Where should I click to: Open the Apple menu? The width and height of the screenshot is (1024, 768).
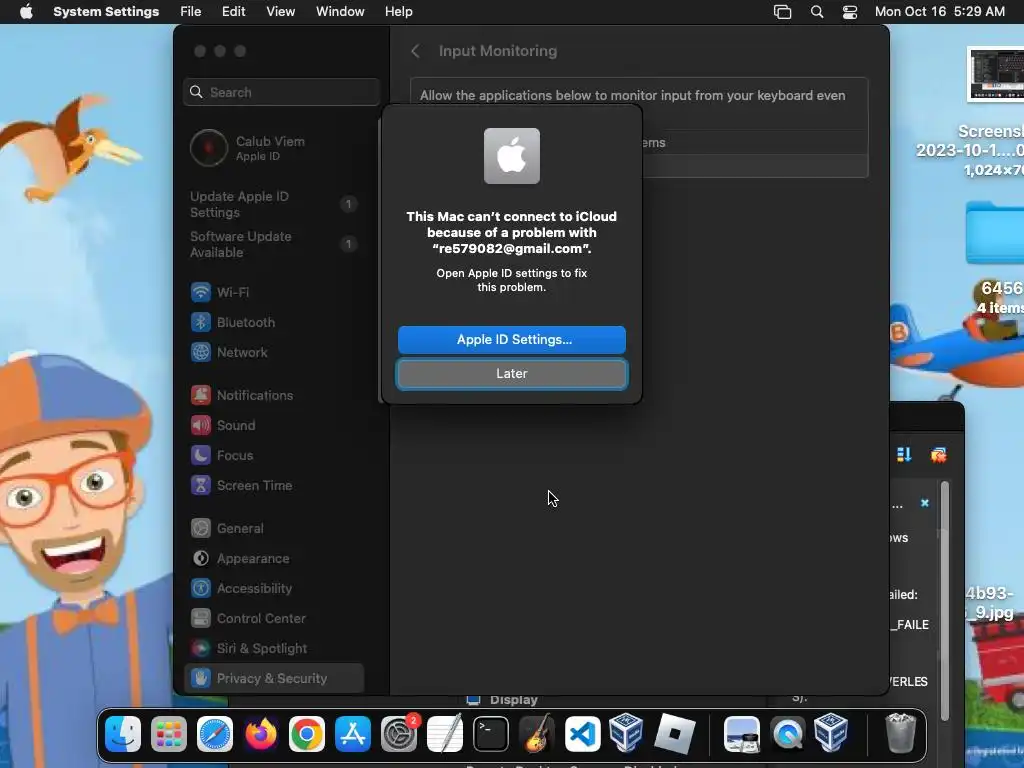coord(26,12)
